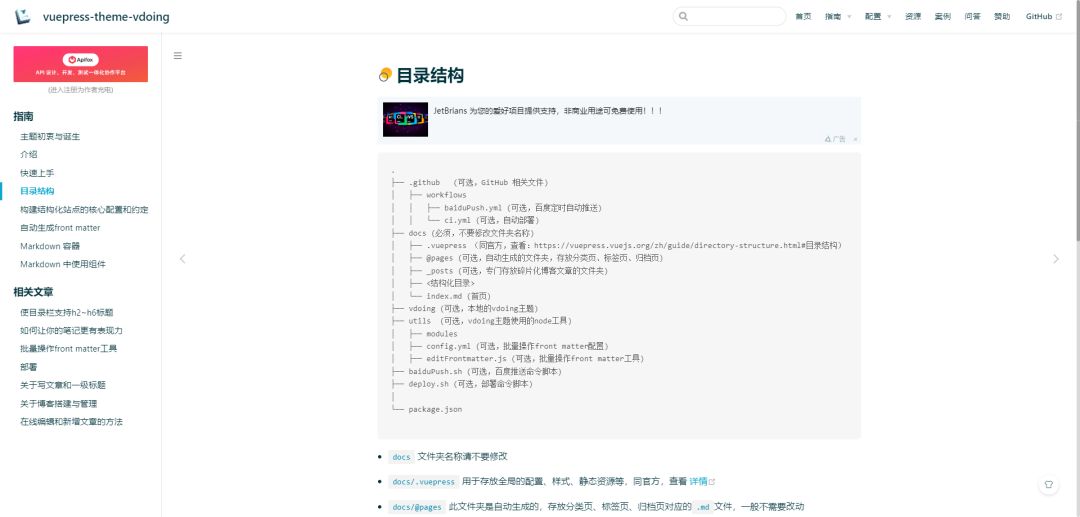
Task: Open 案例 in the navbar
Action: coord(943,17)
